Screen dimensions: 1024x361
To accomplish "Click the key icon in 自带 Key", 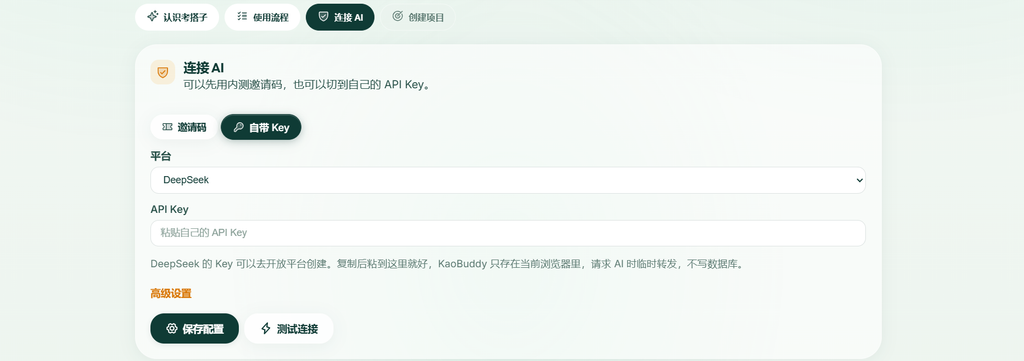I will tap(238, 127).
